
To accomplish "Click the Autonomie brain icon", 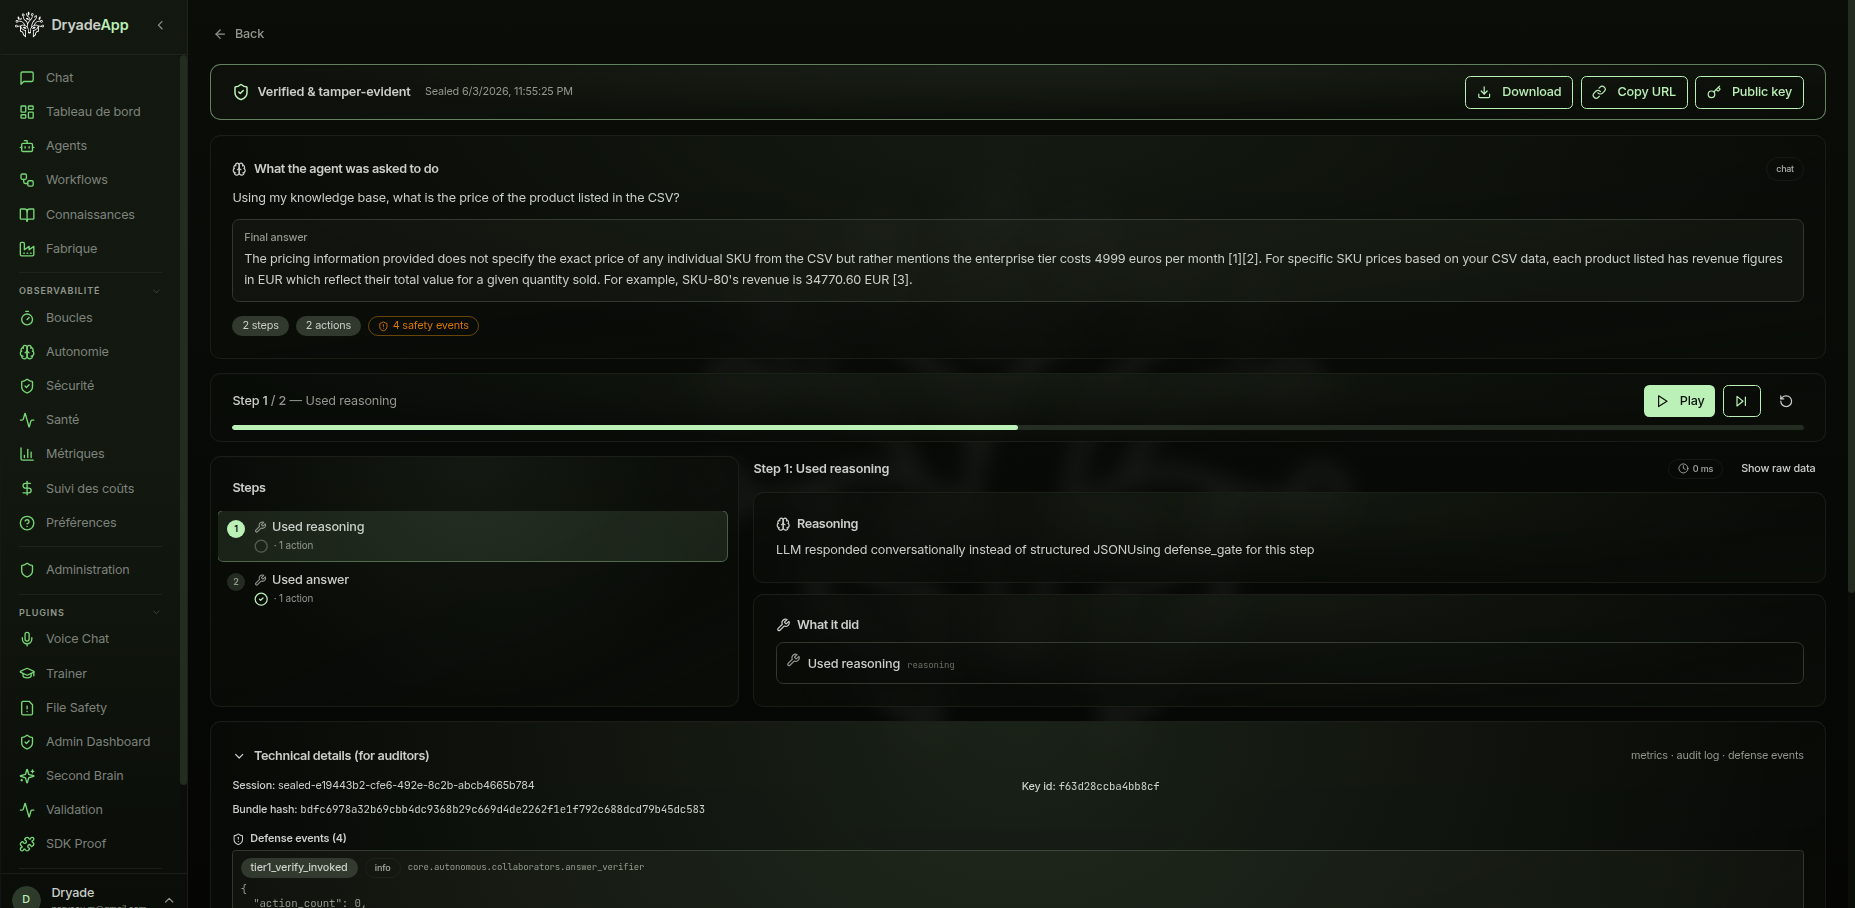I will point(27,352).
